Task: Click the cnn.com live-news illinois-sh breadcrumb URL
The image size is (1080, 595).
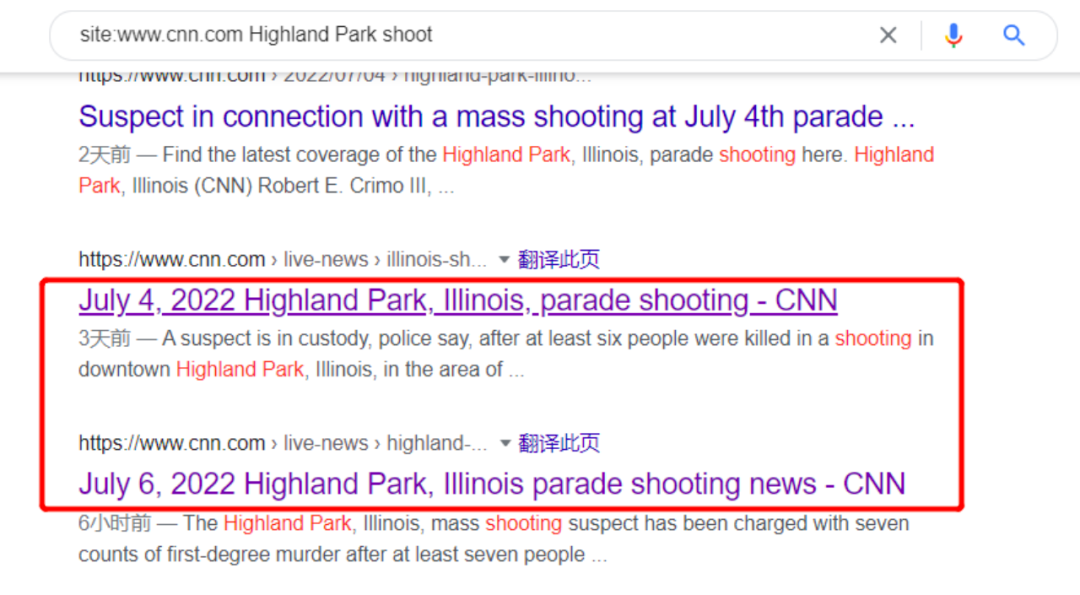Action: [x=282, y=260]
